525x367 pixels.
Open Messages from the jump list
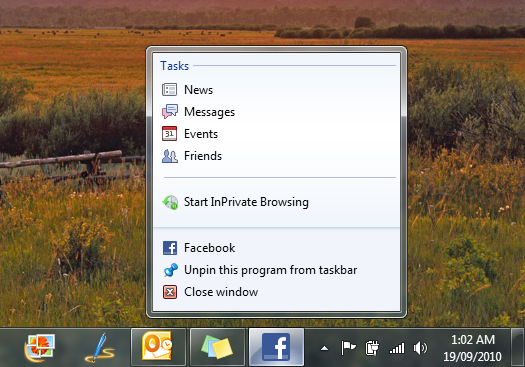coord(276,112)
